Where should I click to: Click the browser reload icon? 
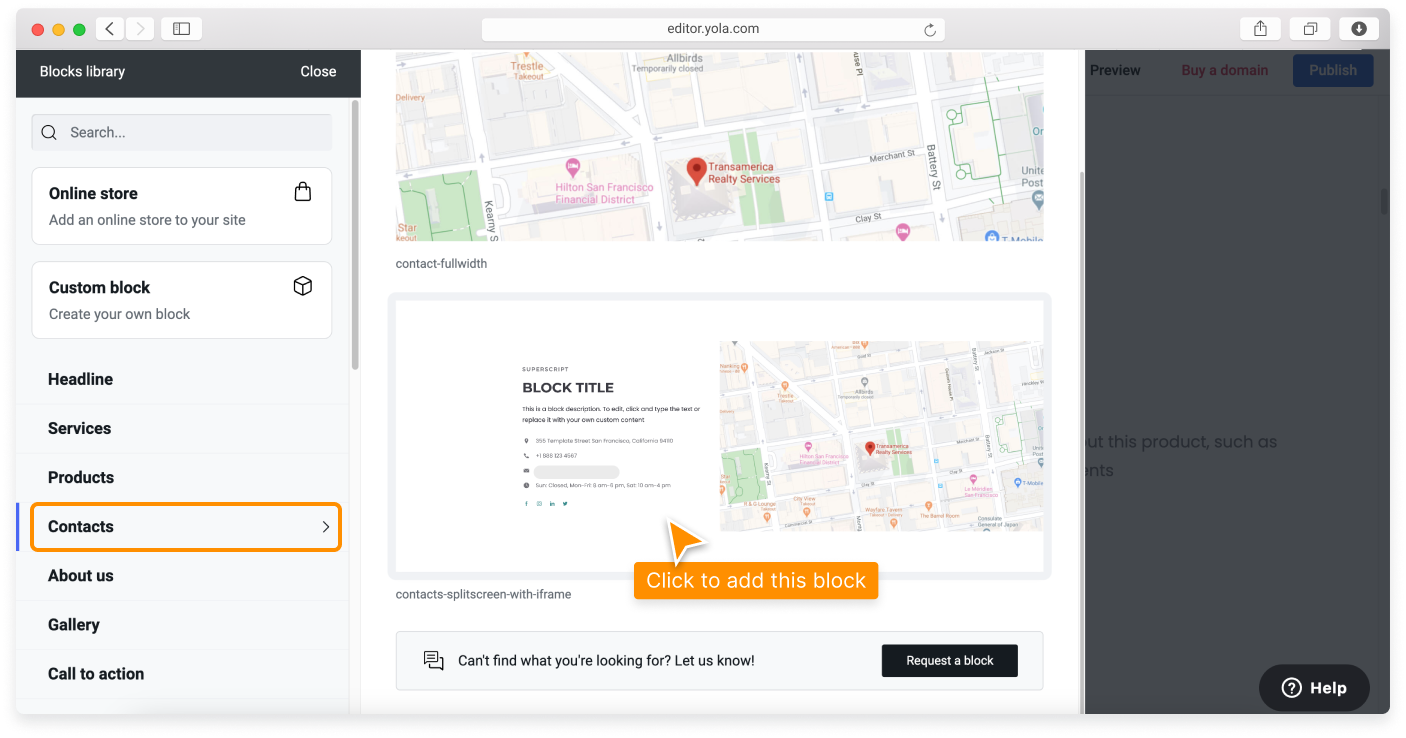click(930, 30)
